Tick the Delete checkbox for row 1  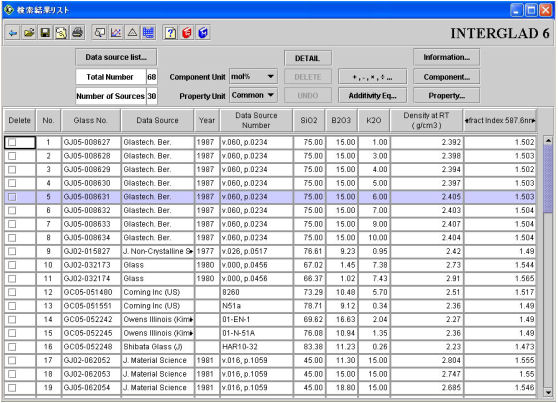[x=12, y=142]
